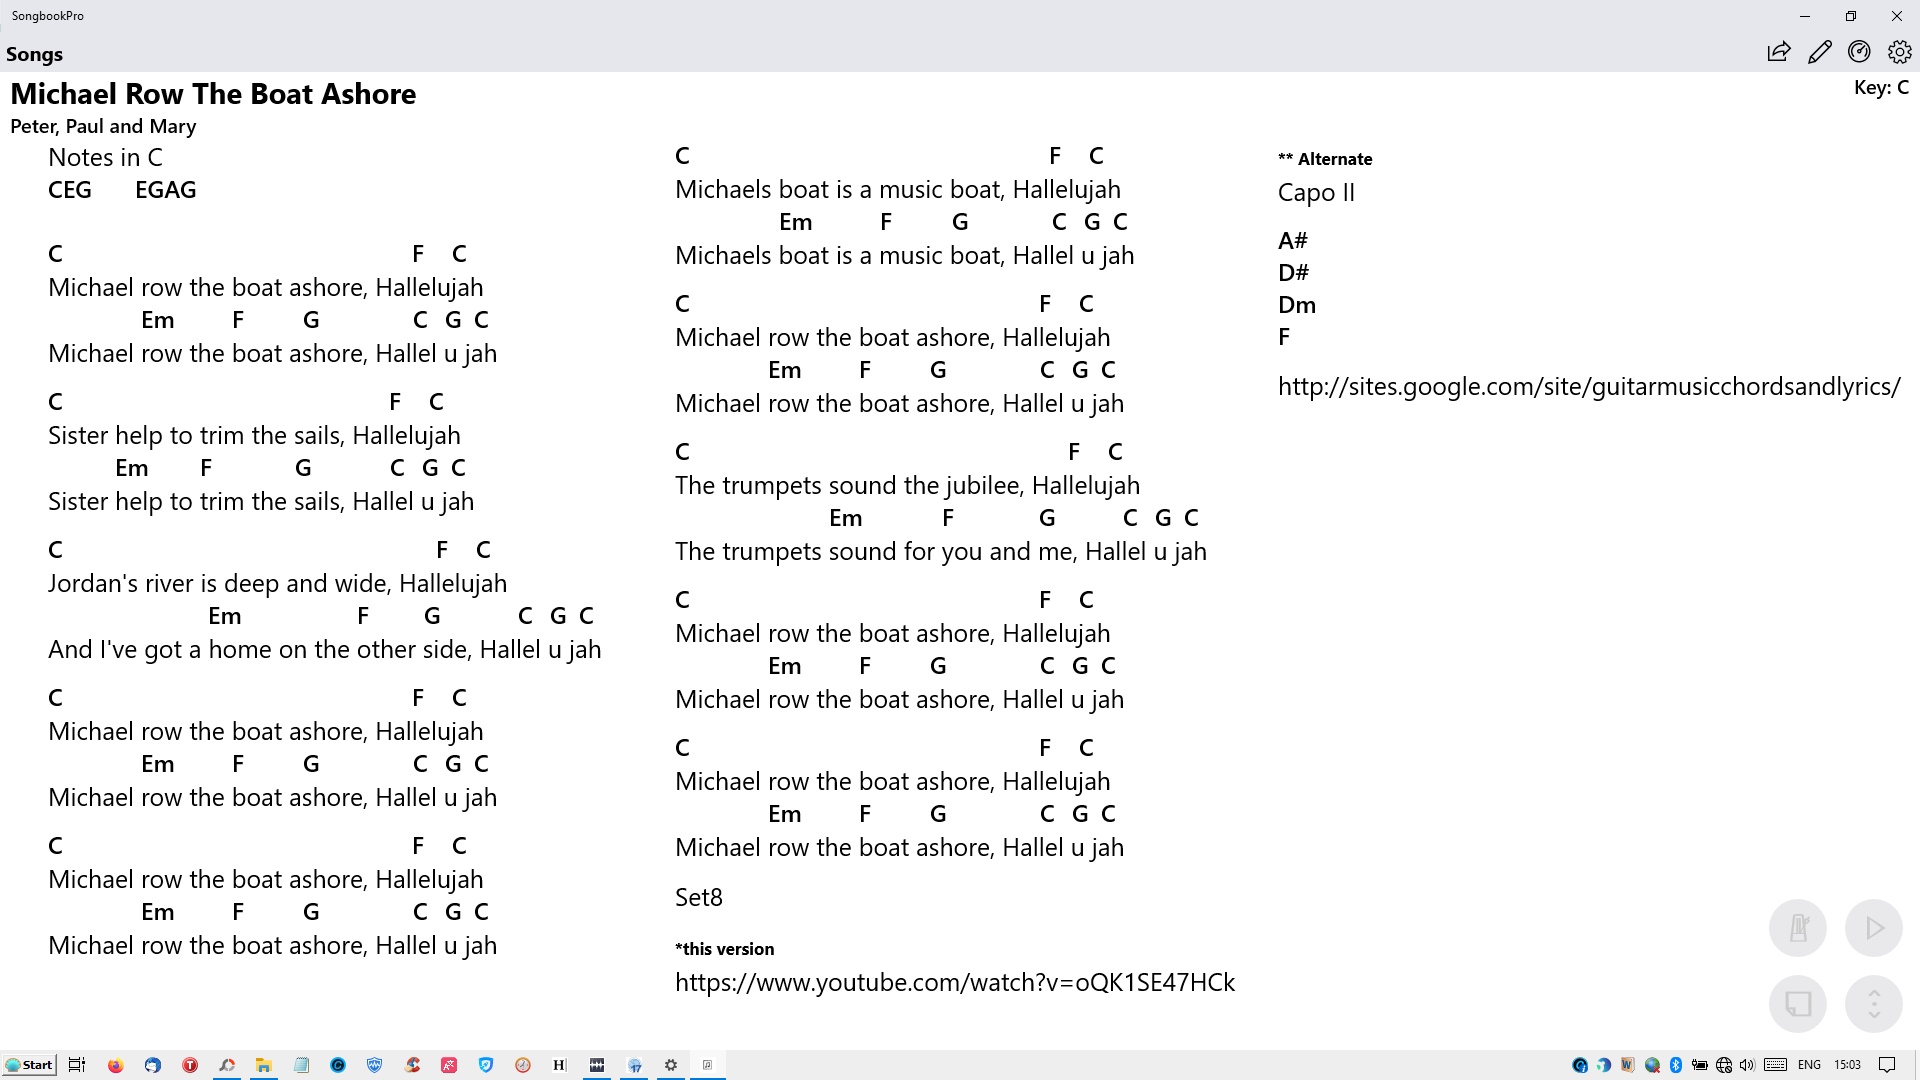Click the battery power tray icon
Viewport: 1920px width, 1080px height.
(x=1699, y=1065)
